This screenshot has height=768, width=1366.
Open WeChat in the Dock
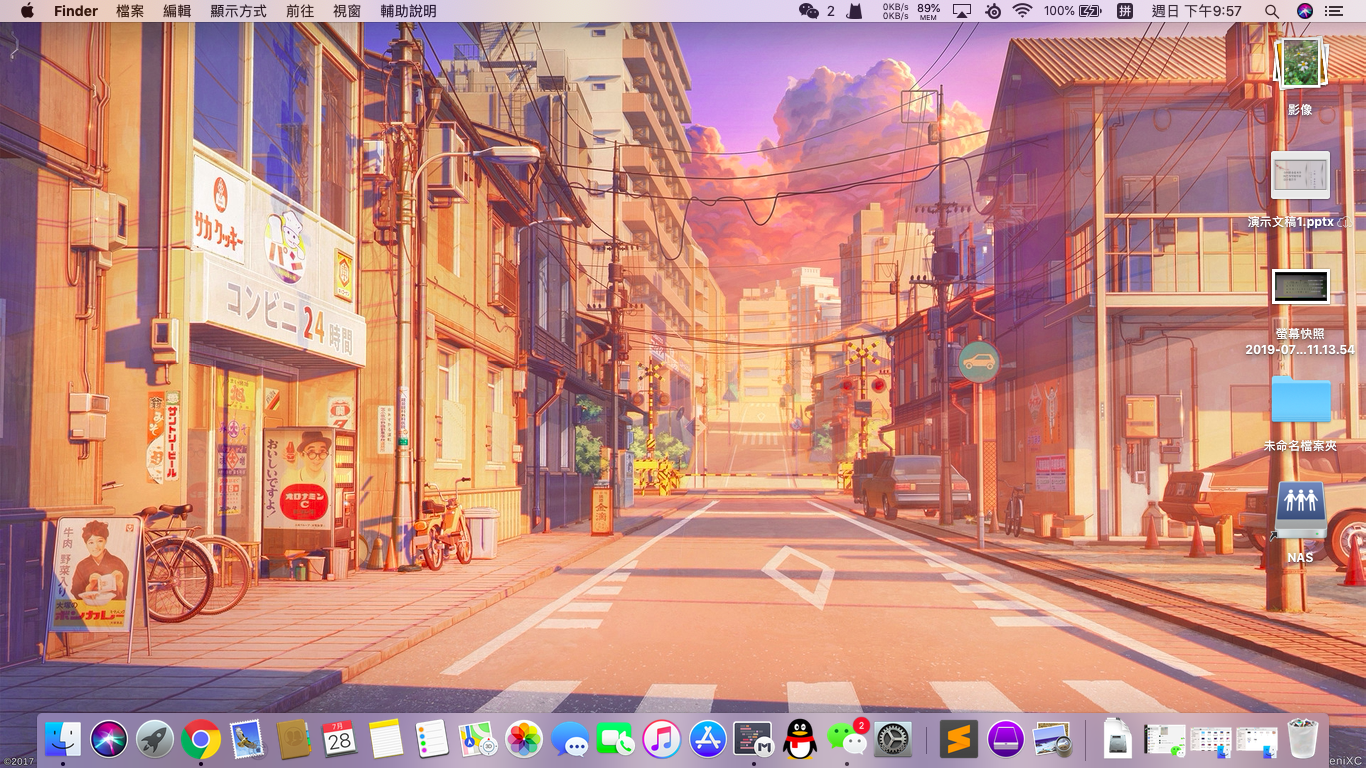tap(846, 740)
